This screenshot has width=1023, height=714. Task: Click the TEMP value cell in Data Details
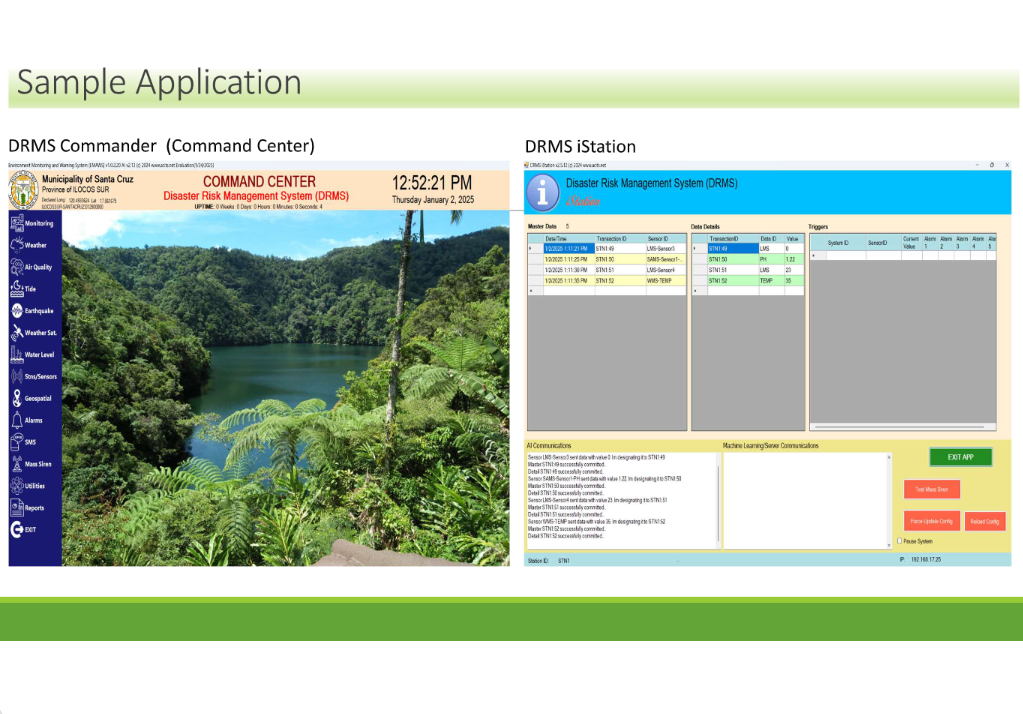[791, 281]
